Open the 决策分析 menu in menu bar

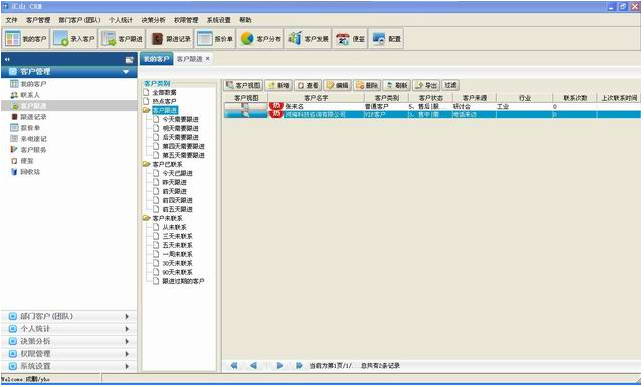[x=153, y=20]
